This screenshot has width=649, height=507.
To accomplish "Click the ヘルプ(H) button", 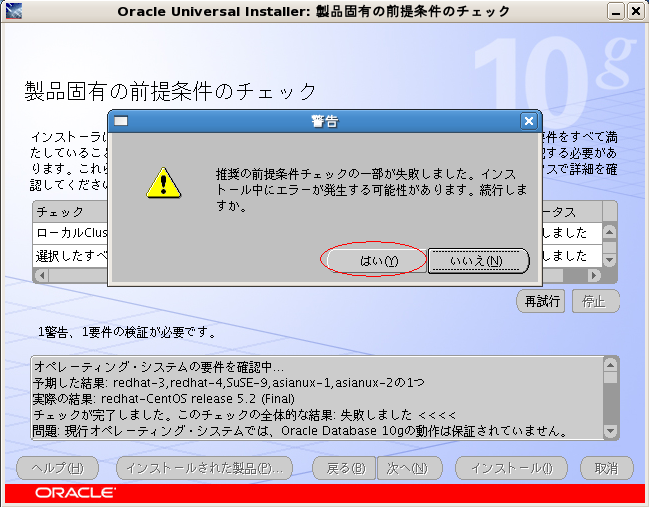I will [x=58, y=468].
